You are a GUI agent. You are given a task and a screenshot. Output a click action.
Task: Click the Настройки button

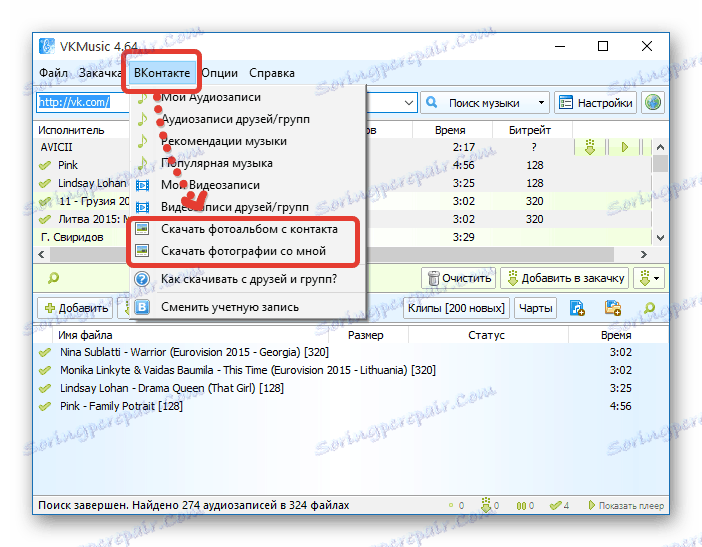tap(595, 103)
